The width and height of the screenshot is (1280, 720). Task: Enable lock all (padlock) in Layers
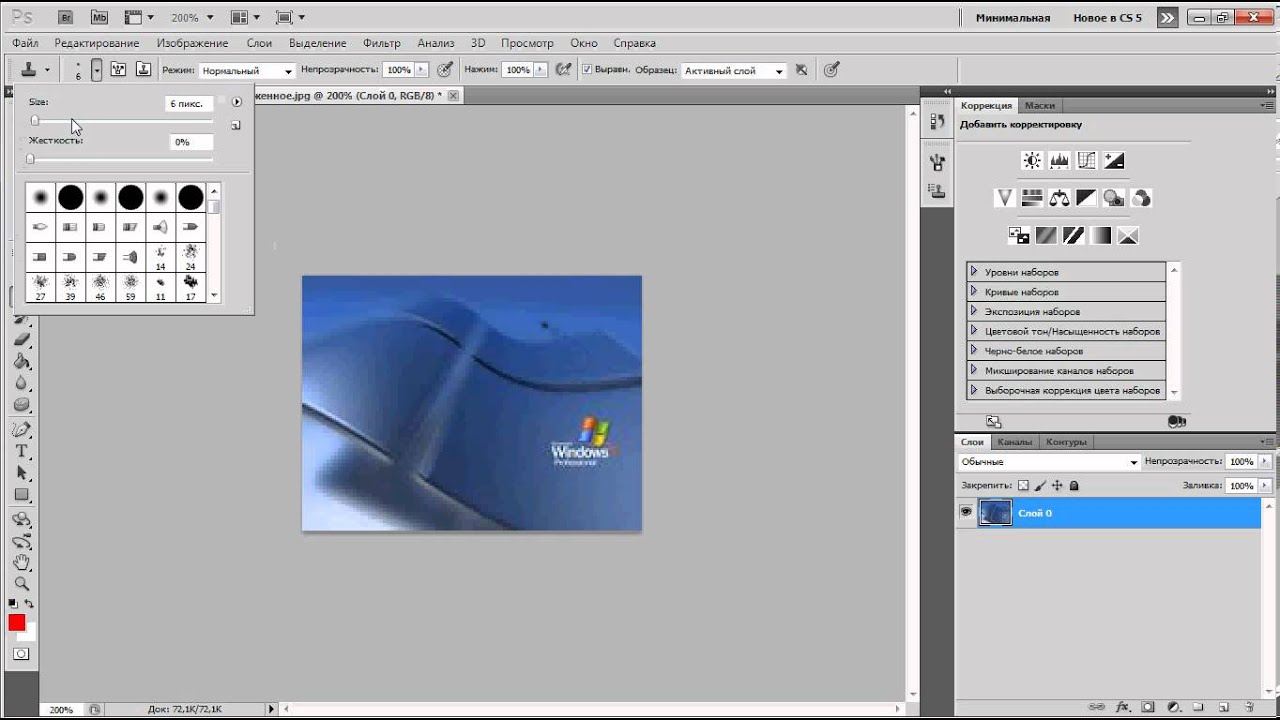pos(1074,485)
